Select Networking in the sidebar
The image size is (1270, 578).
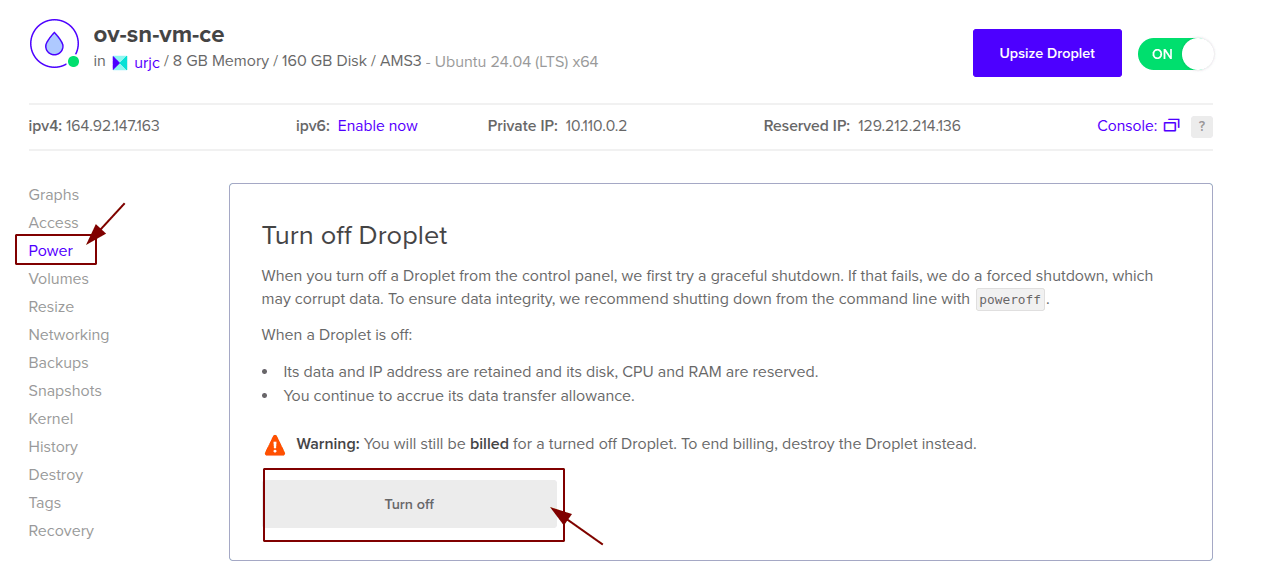click(68, 334)
